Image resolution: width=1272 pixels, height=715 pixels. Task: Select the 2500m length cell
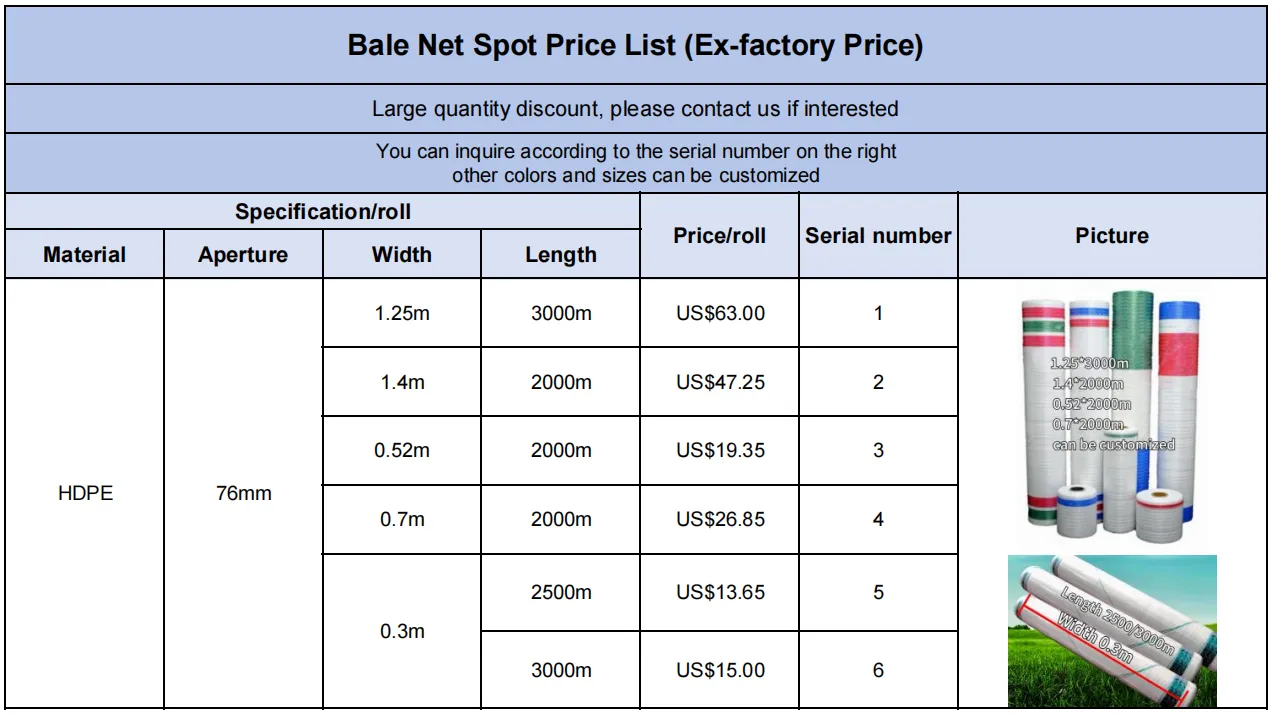click(561, 592)
